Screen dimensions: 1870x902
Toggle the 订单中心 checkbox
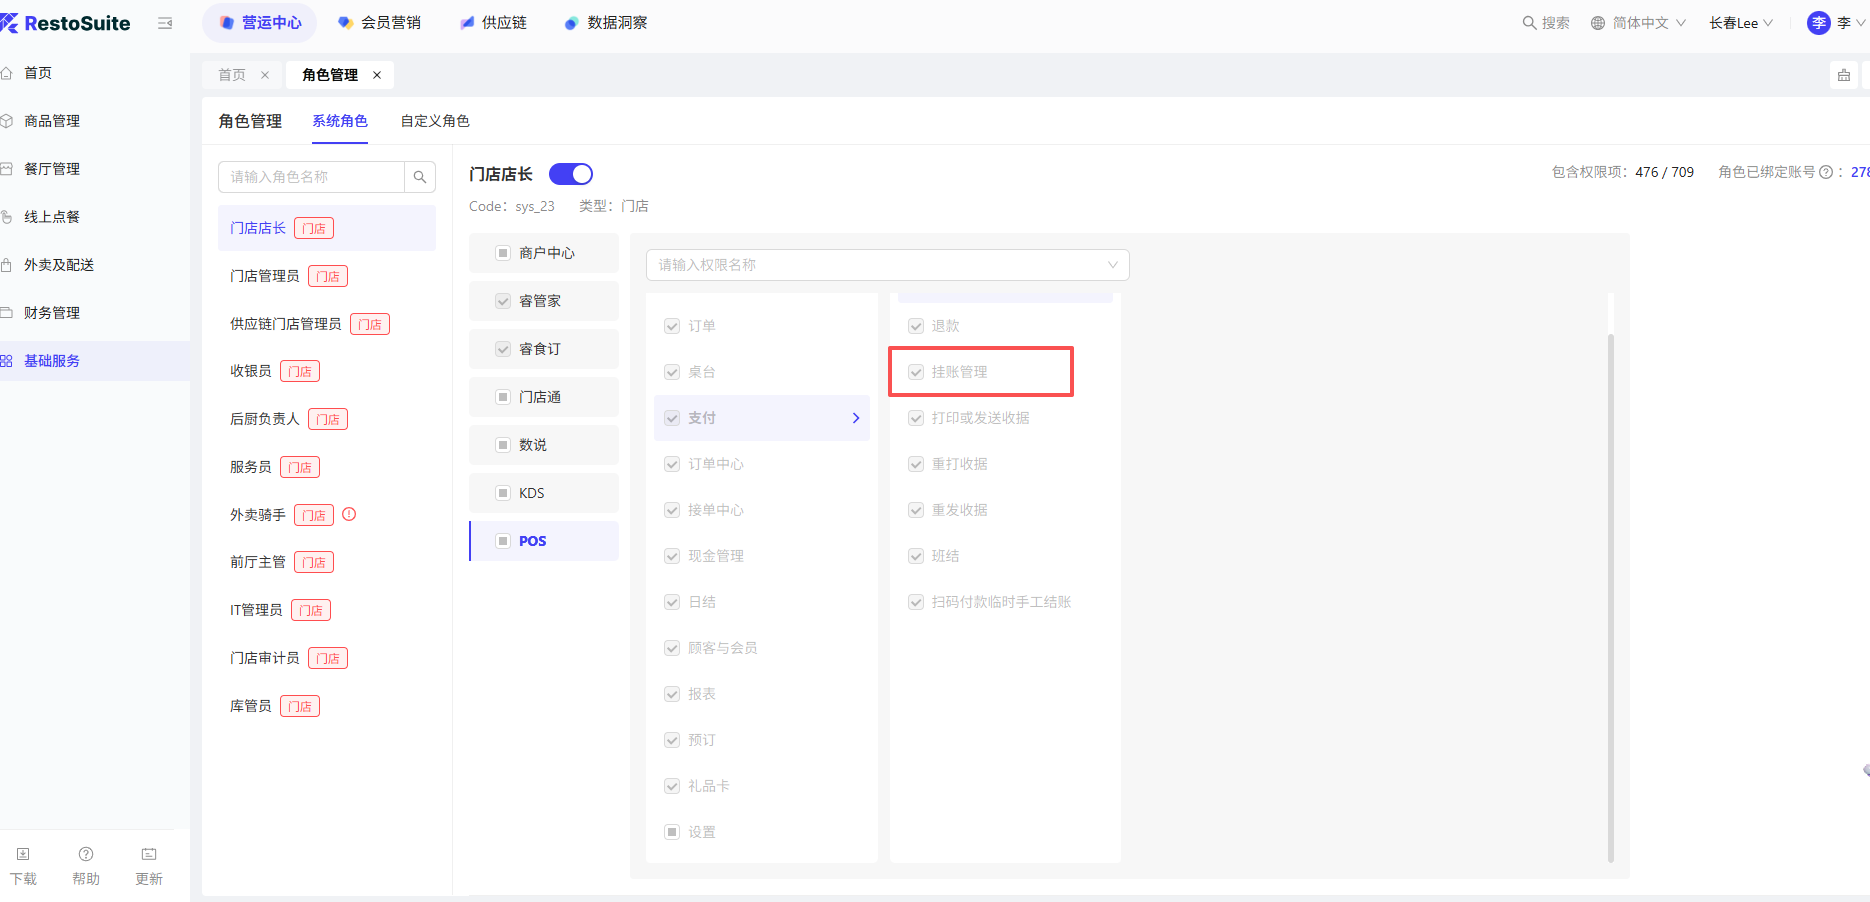[x=672, y=464]
